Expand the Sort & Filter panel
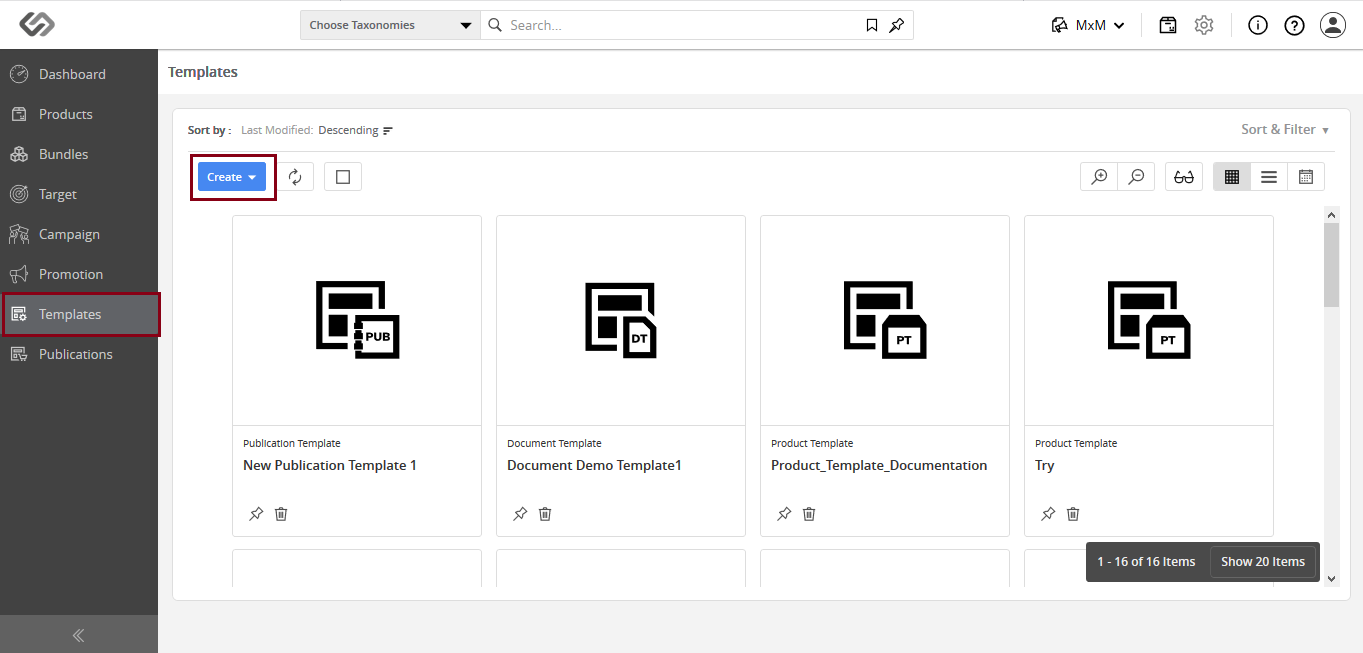The width and height of the screenshot is (1363, 653). click(x=1285, y=130)
